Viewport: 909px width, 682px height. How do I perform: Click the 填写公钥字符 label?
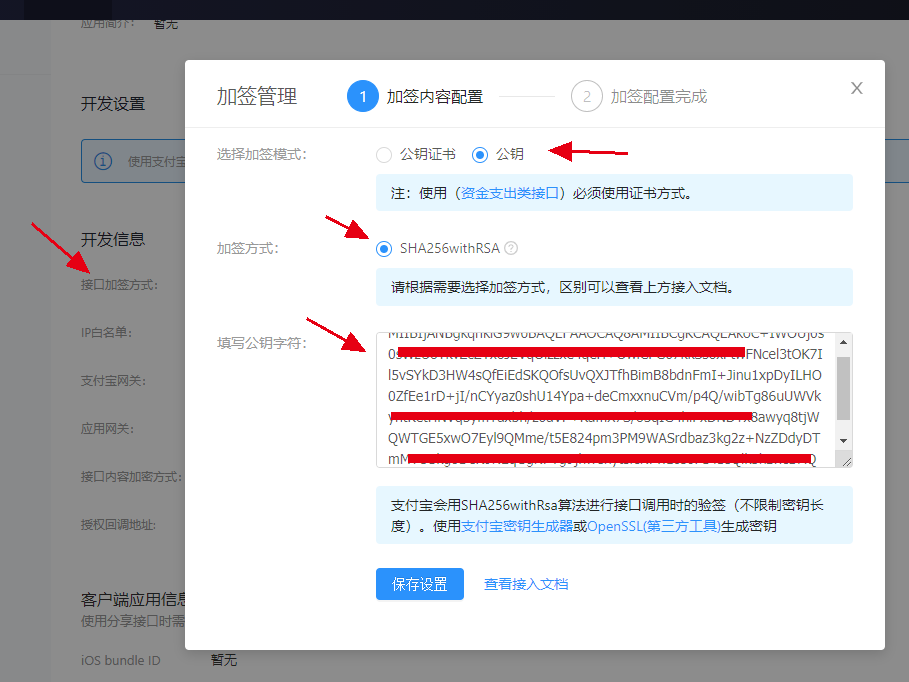[x=262, y=343]
